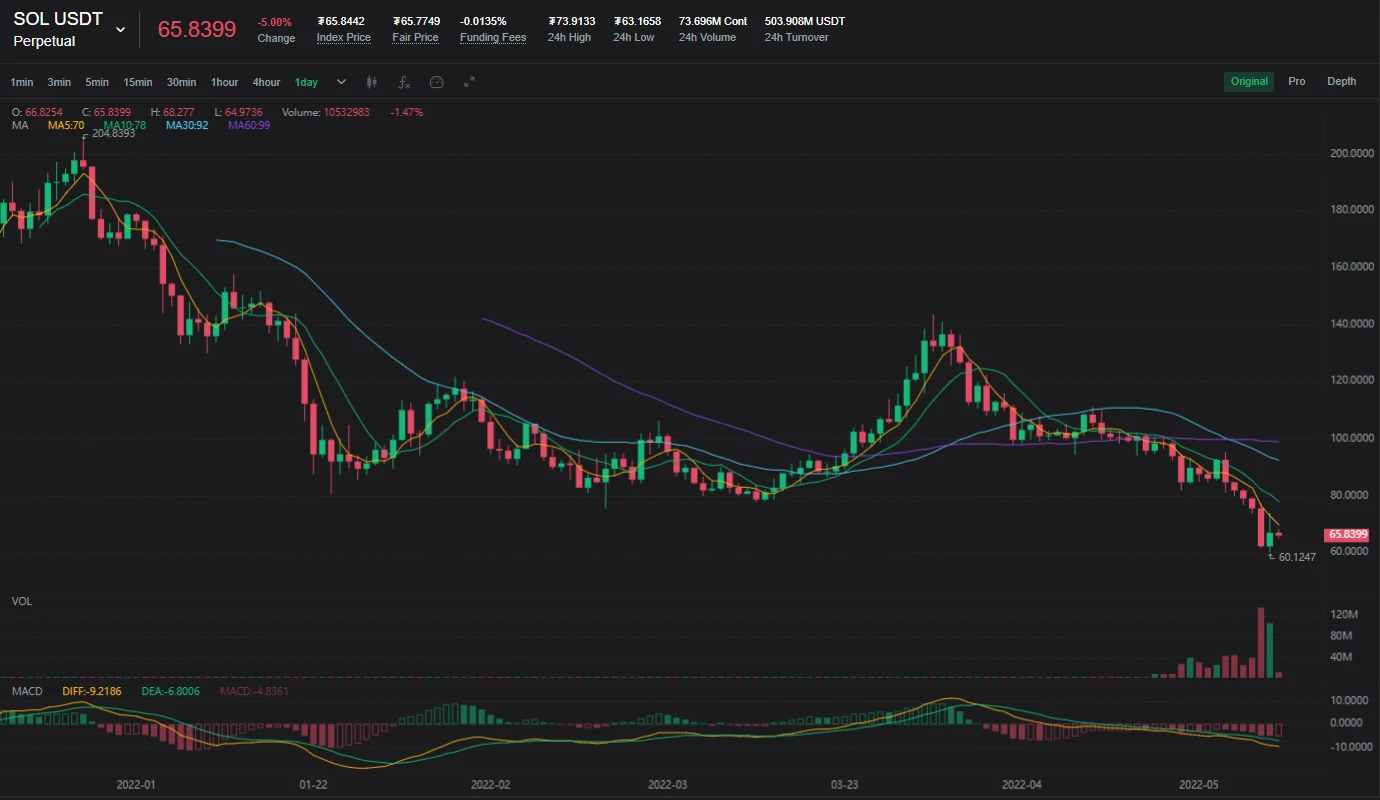The height and width of the screenshot is (800, 1380).
Task: Switch to the 1hour timeframe
Action: click(224, 82)
